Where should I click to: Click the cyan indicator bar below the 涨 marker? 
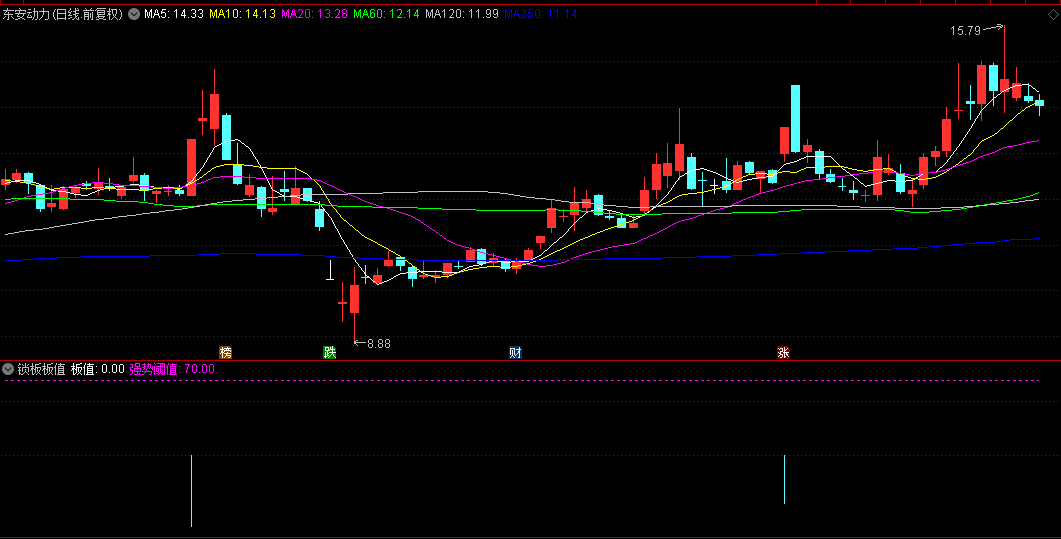[x=784, y=479]
